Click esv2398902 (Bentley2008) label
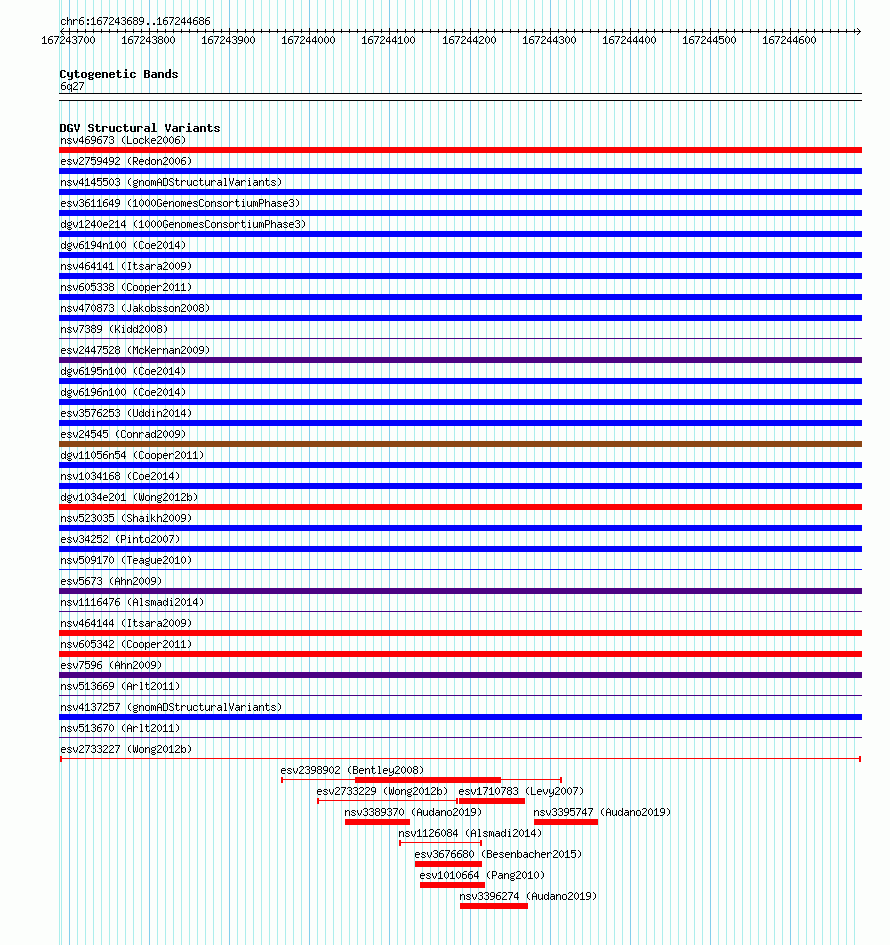 353,771
